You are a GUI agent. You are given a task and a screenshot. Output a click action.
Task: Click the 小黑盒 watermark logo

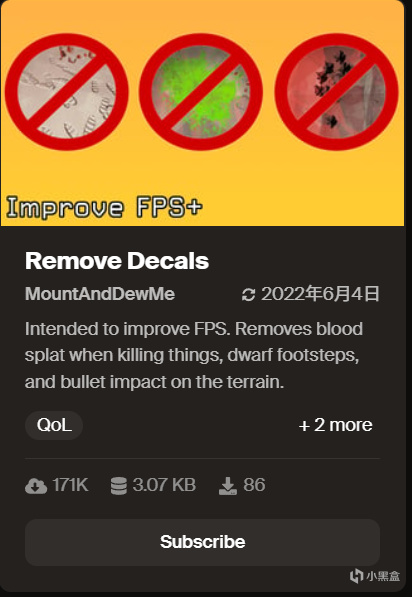[375, 576]
